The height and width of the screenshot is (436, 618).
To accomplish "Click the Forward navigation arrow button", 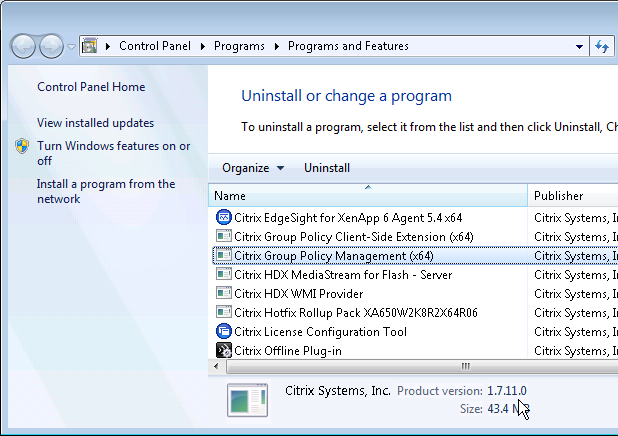I will coord(51,47).
